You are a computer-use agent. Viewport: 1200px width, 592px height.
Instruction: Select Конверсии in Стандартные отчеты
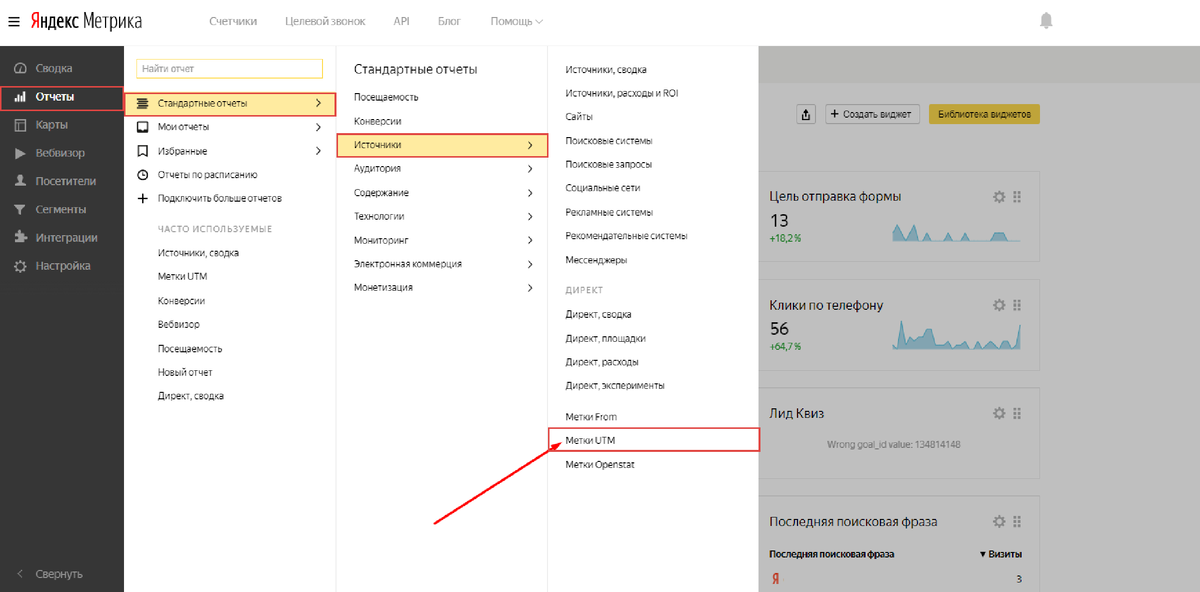click(377, 121)
